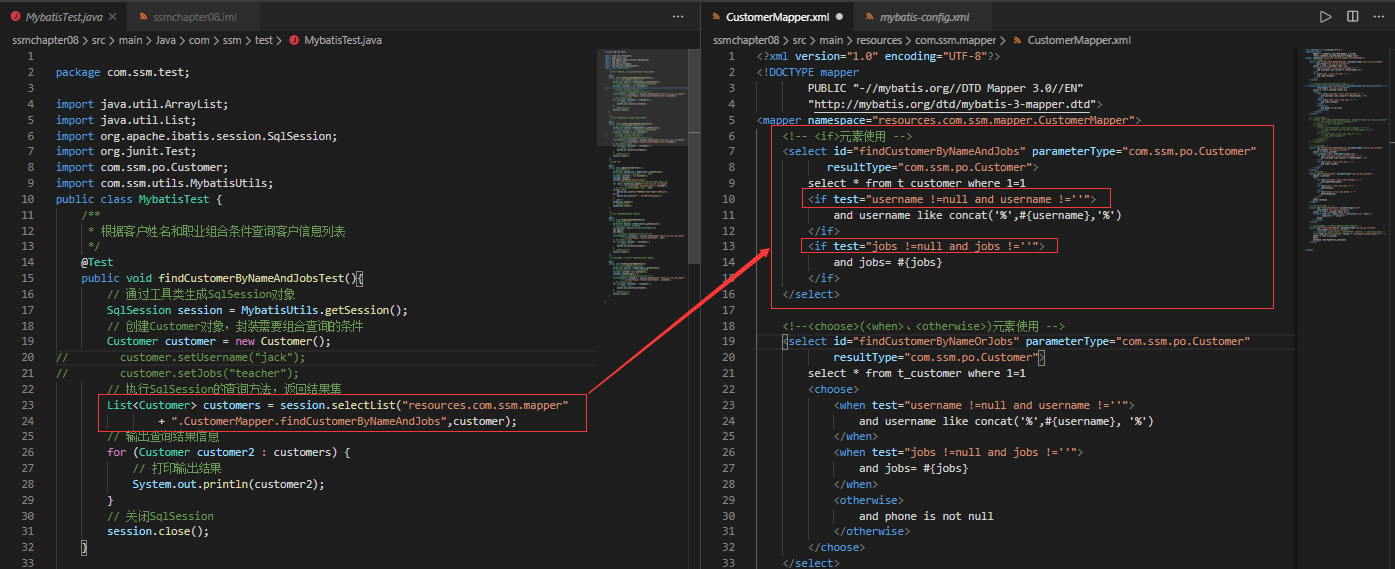The height and width of the screenshot is (569, 1395).
Task: Open More Actions menu in left editor group
Action: pyautogui.click(x=679, y=17)
